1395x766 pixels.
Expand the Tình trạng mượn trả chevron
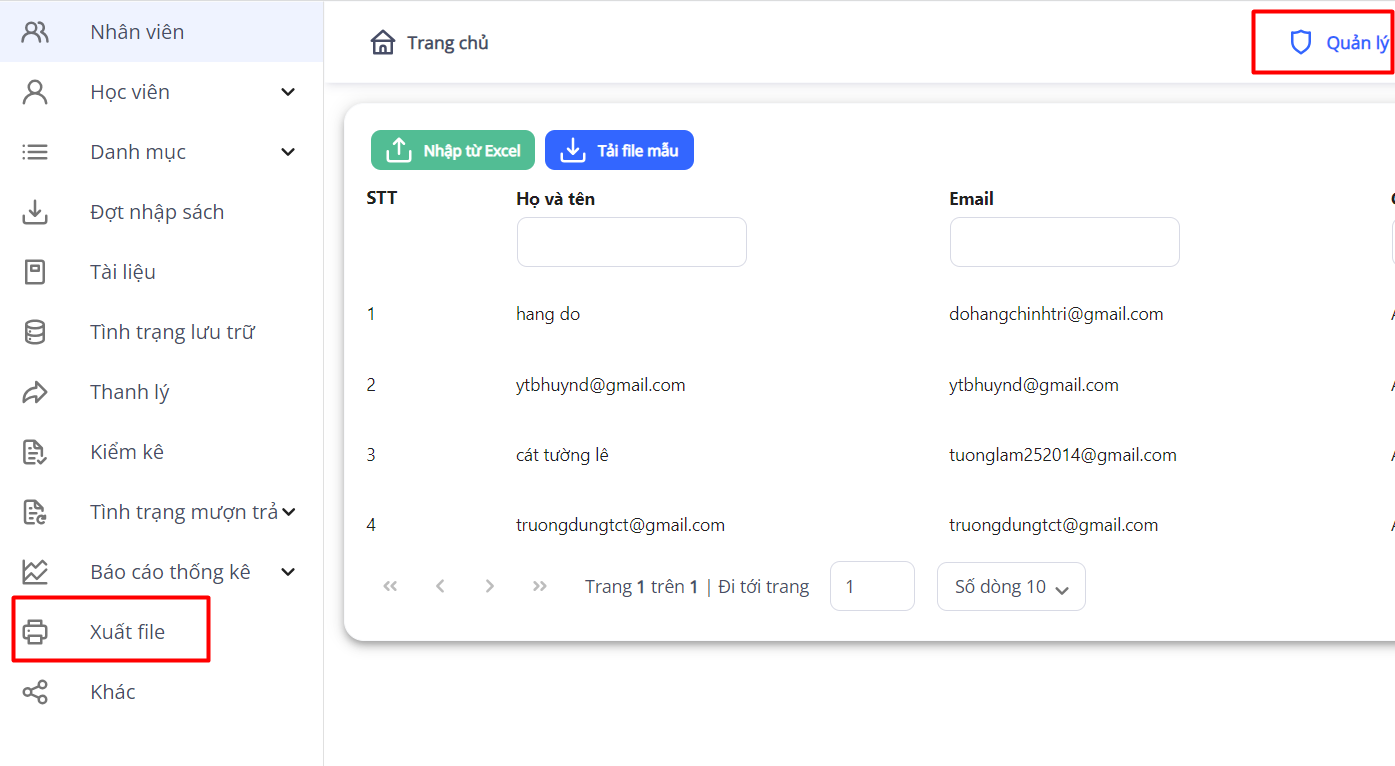[289, 512]
